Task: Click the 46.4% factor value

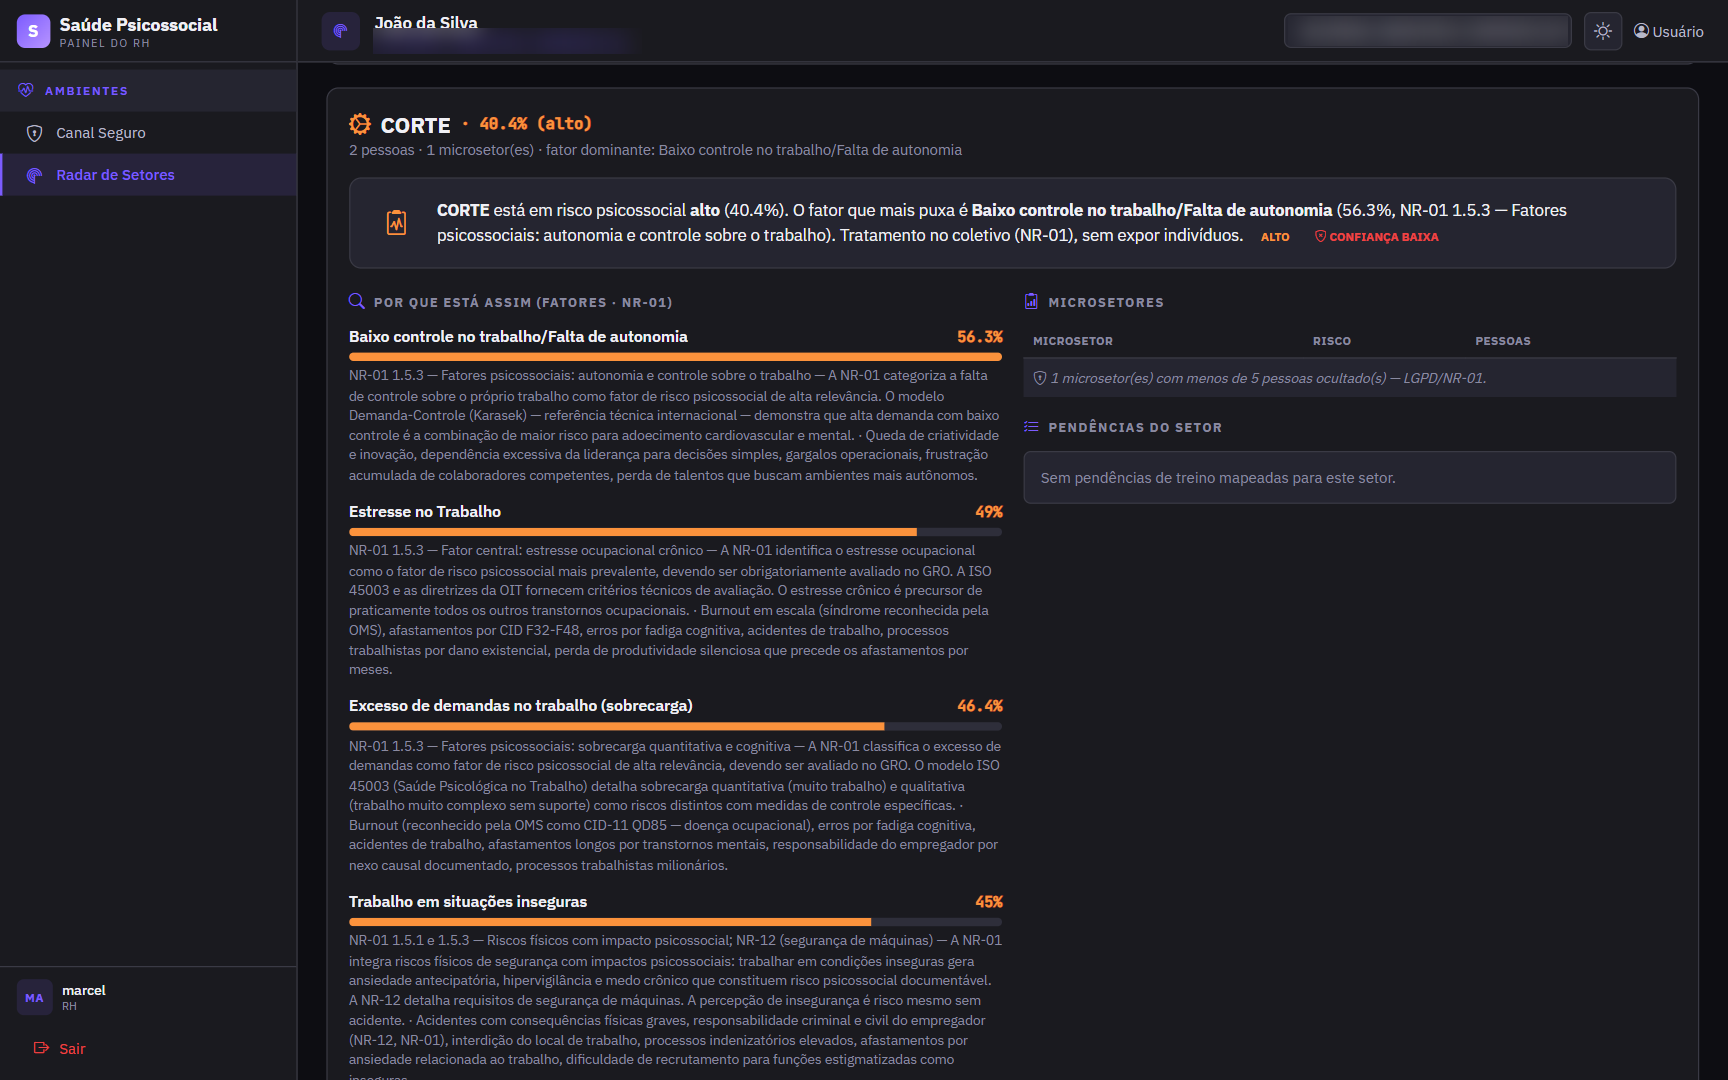Action: click(x=979, y=706)
